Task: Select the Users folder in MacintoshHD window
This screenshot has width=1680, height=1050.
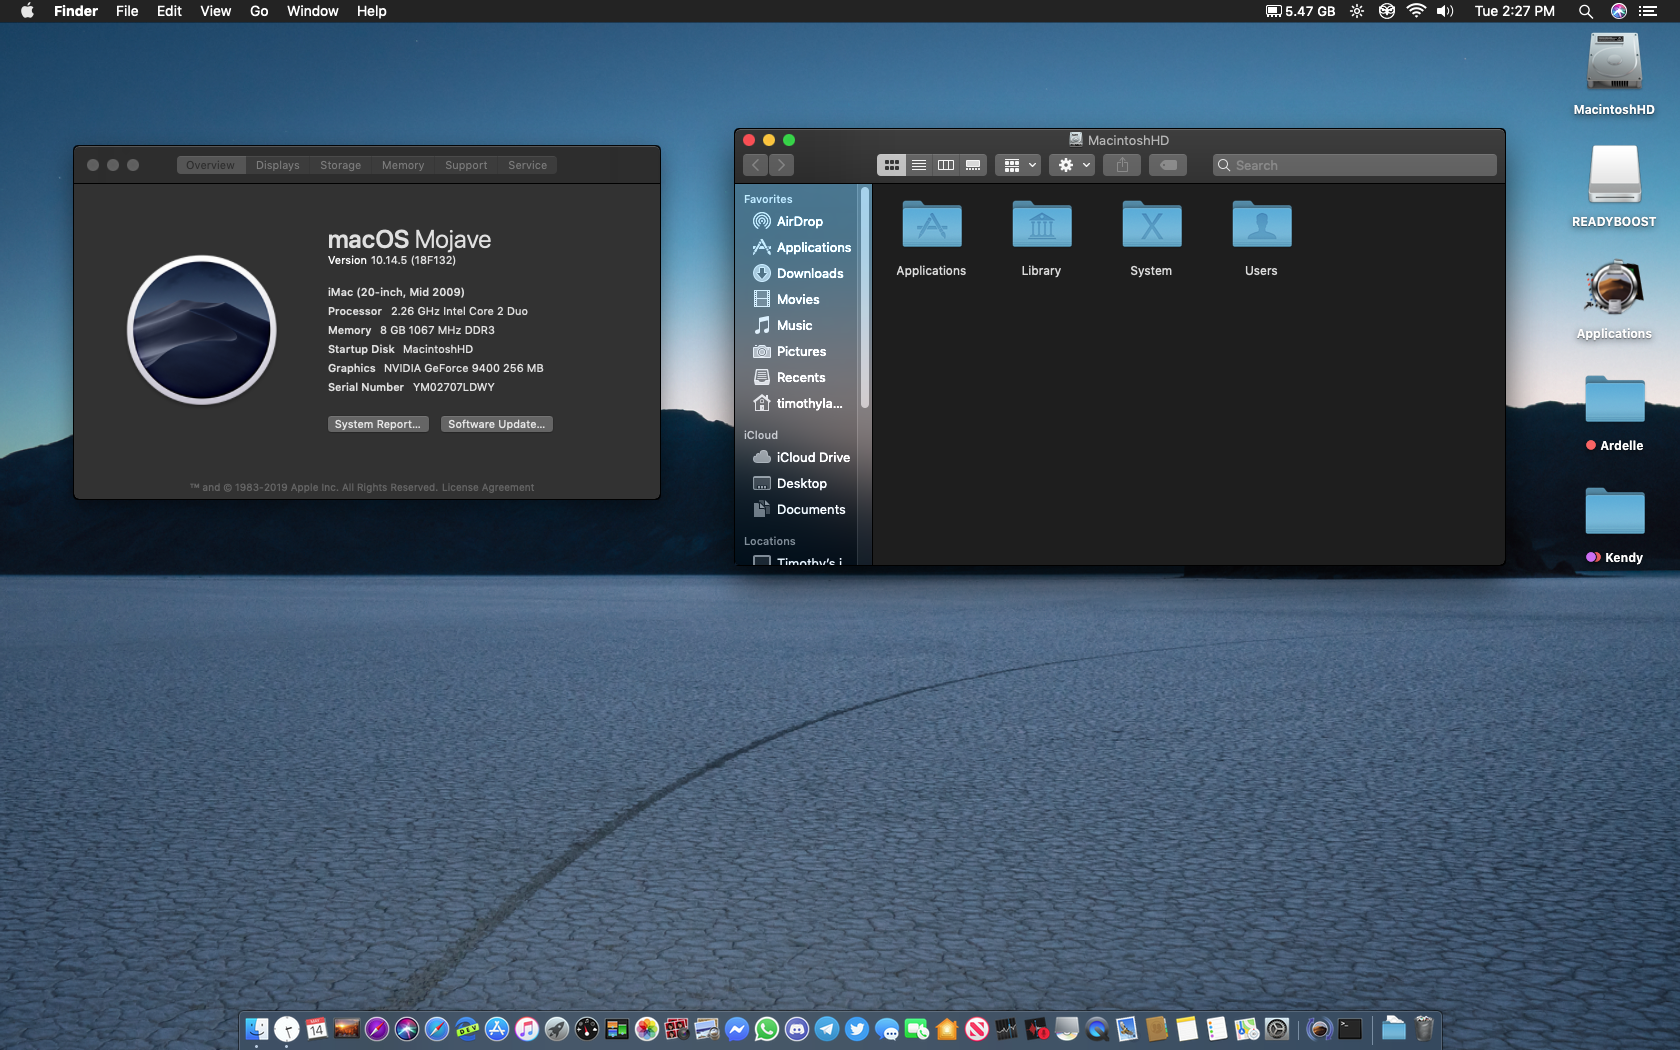Action: point(1261,239)
